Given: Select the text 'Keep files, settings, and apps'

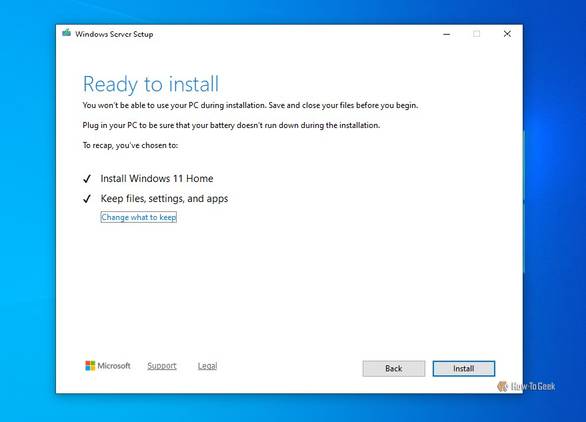Looking at the screenshot, I should [164, 198].
